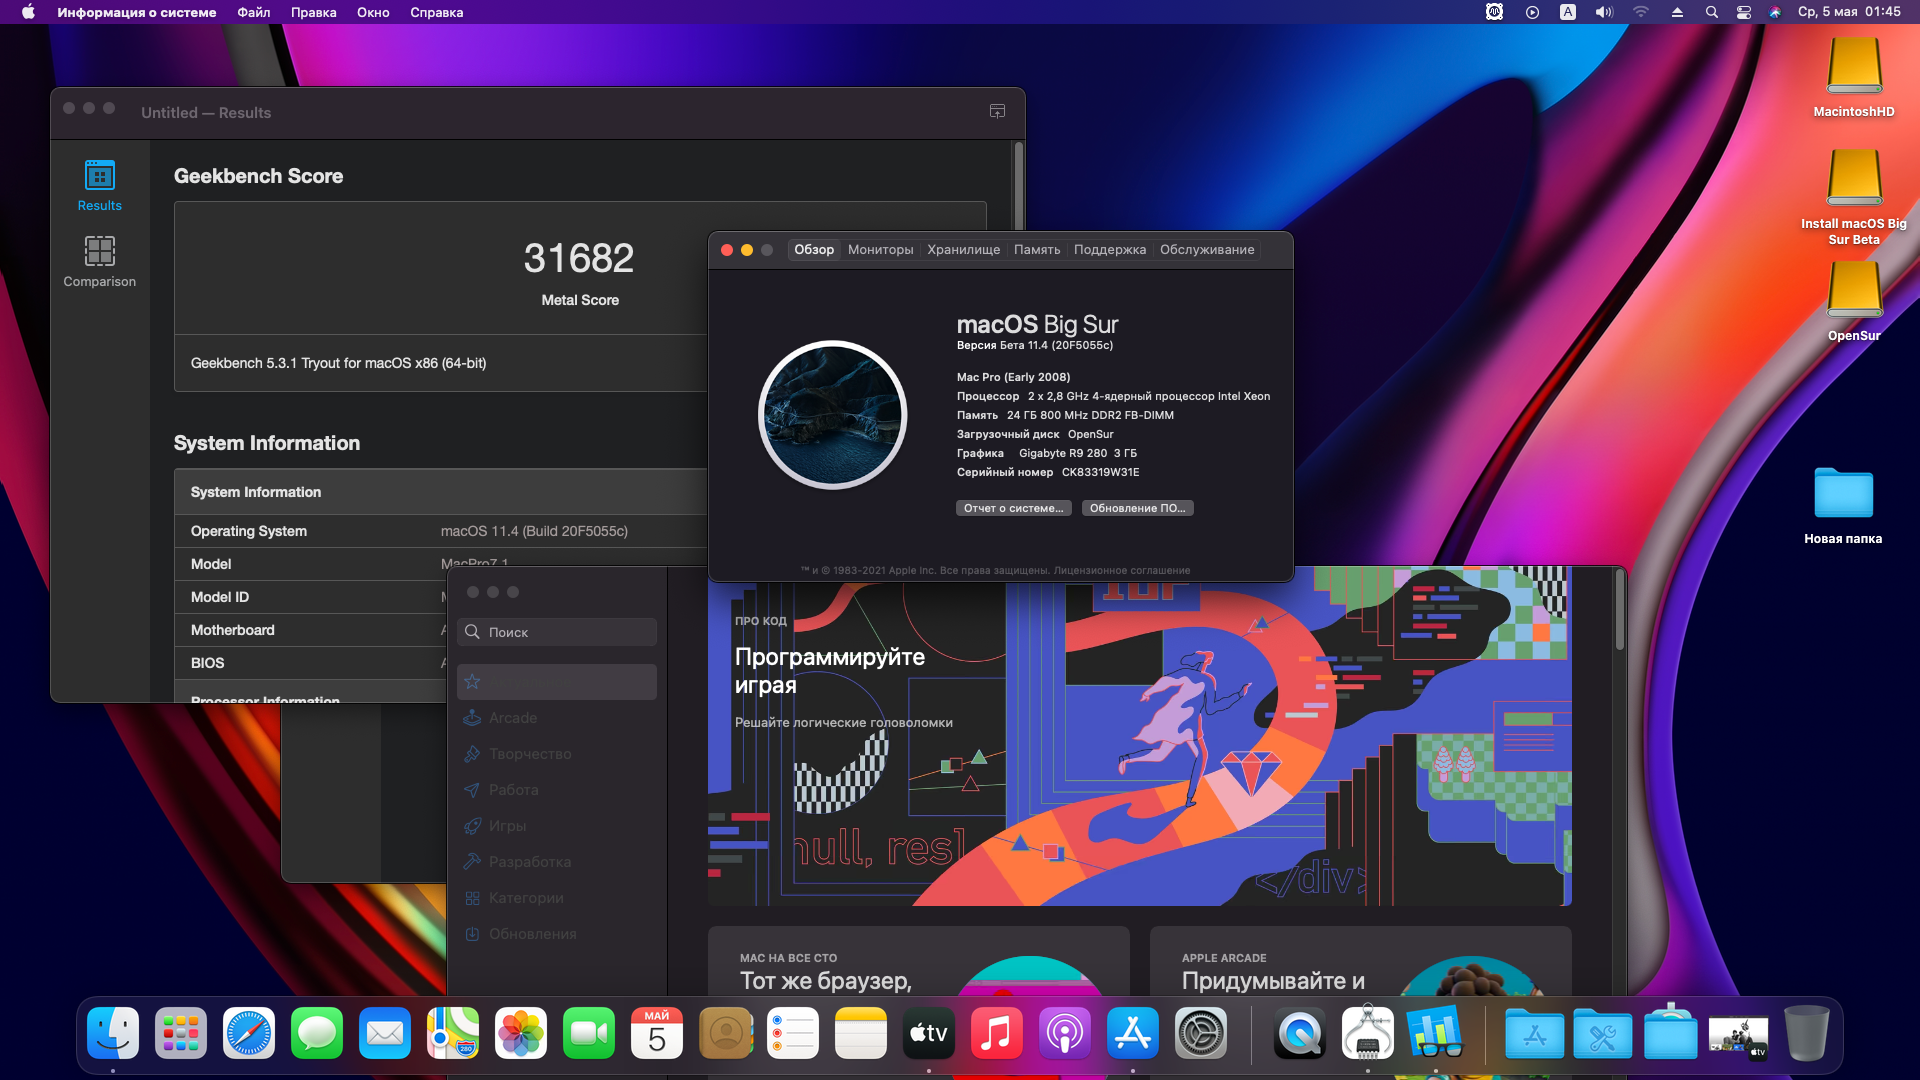Toggle Wi-Fi status menu in menu bar
This screenshot has width=1920, height=1080.
click(x=1641, y=12)
